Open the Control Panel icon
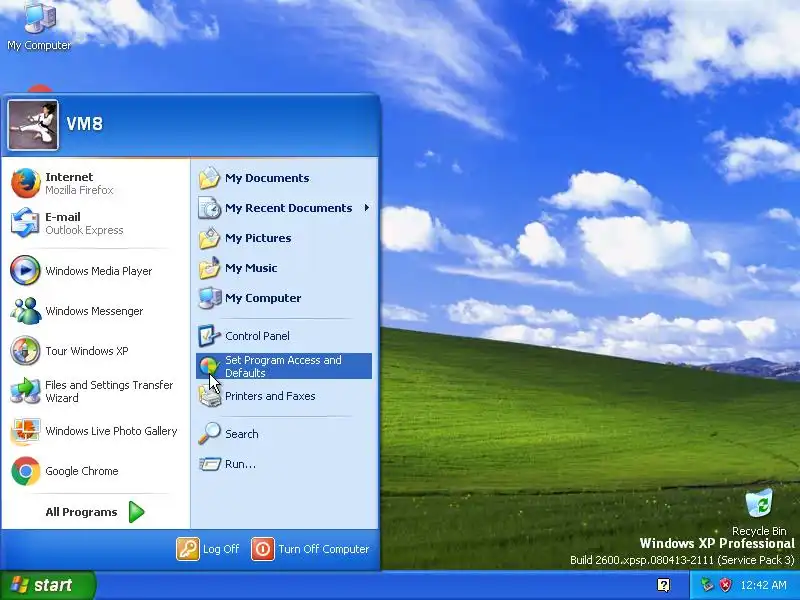The width and height of the screenshot is (800, 600). (x=209, y=336)
